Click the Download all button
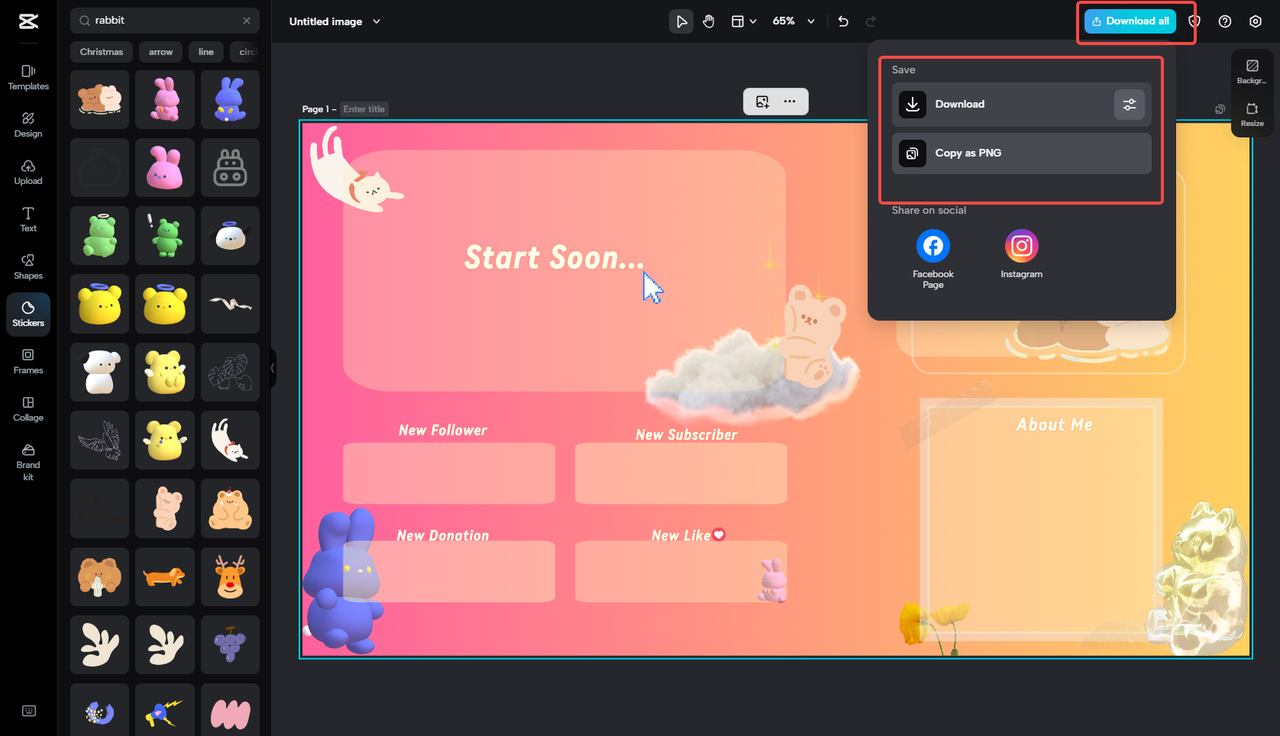This screenshot has height=736, width=1280. coord(1130,20)
